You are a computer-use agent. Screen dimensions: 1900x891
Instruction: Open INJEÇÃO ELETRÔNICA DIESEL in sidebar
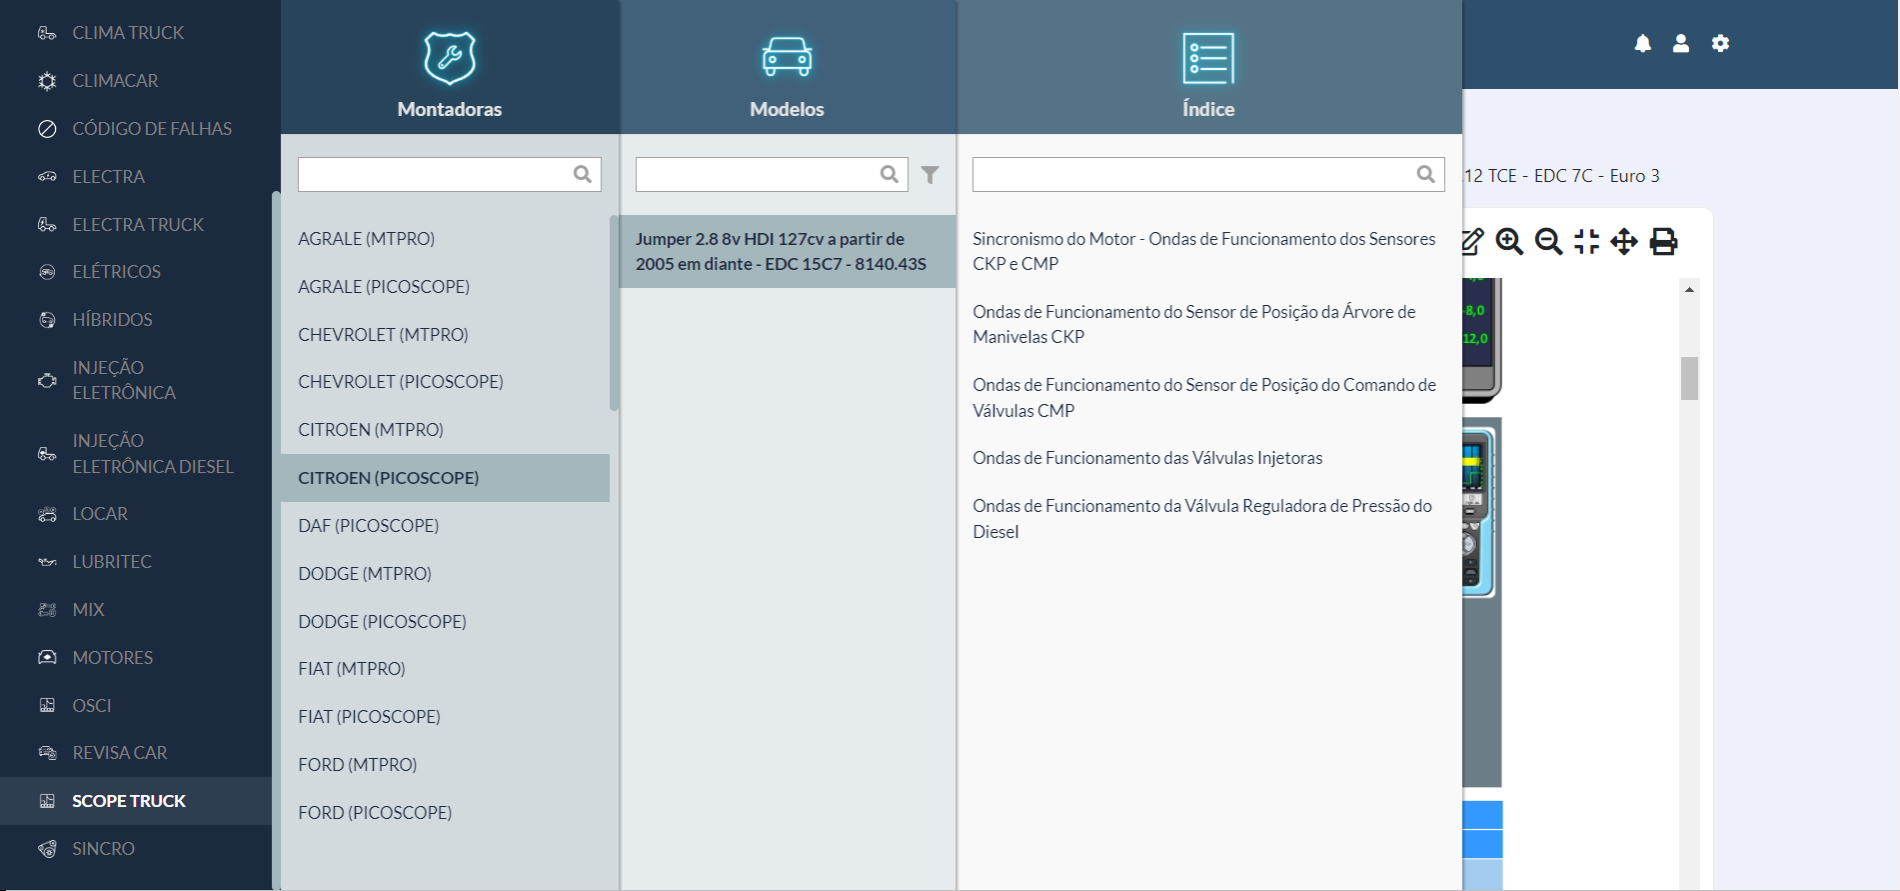coord(152,454)
